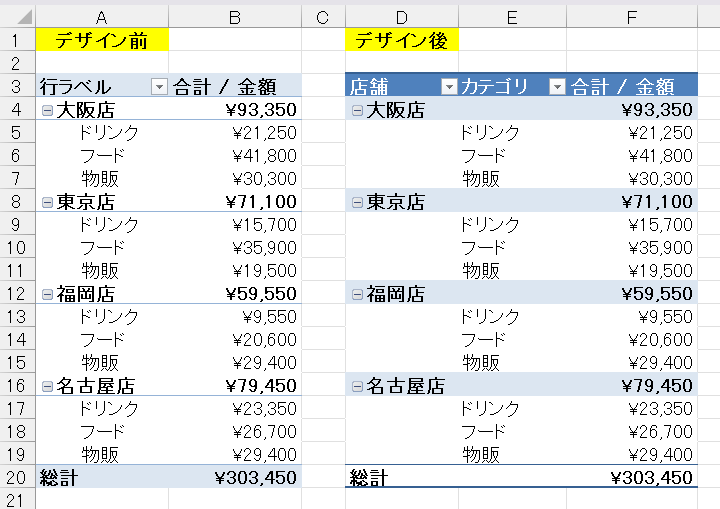Select column A header

pos(102,17)
